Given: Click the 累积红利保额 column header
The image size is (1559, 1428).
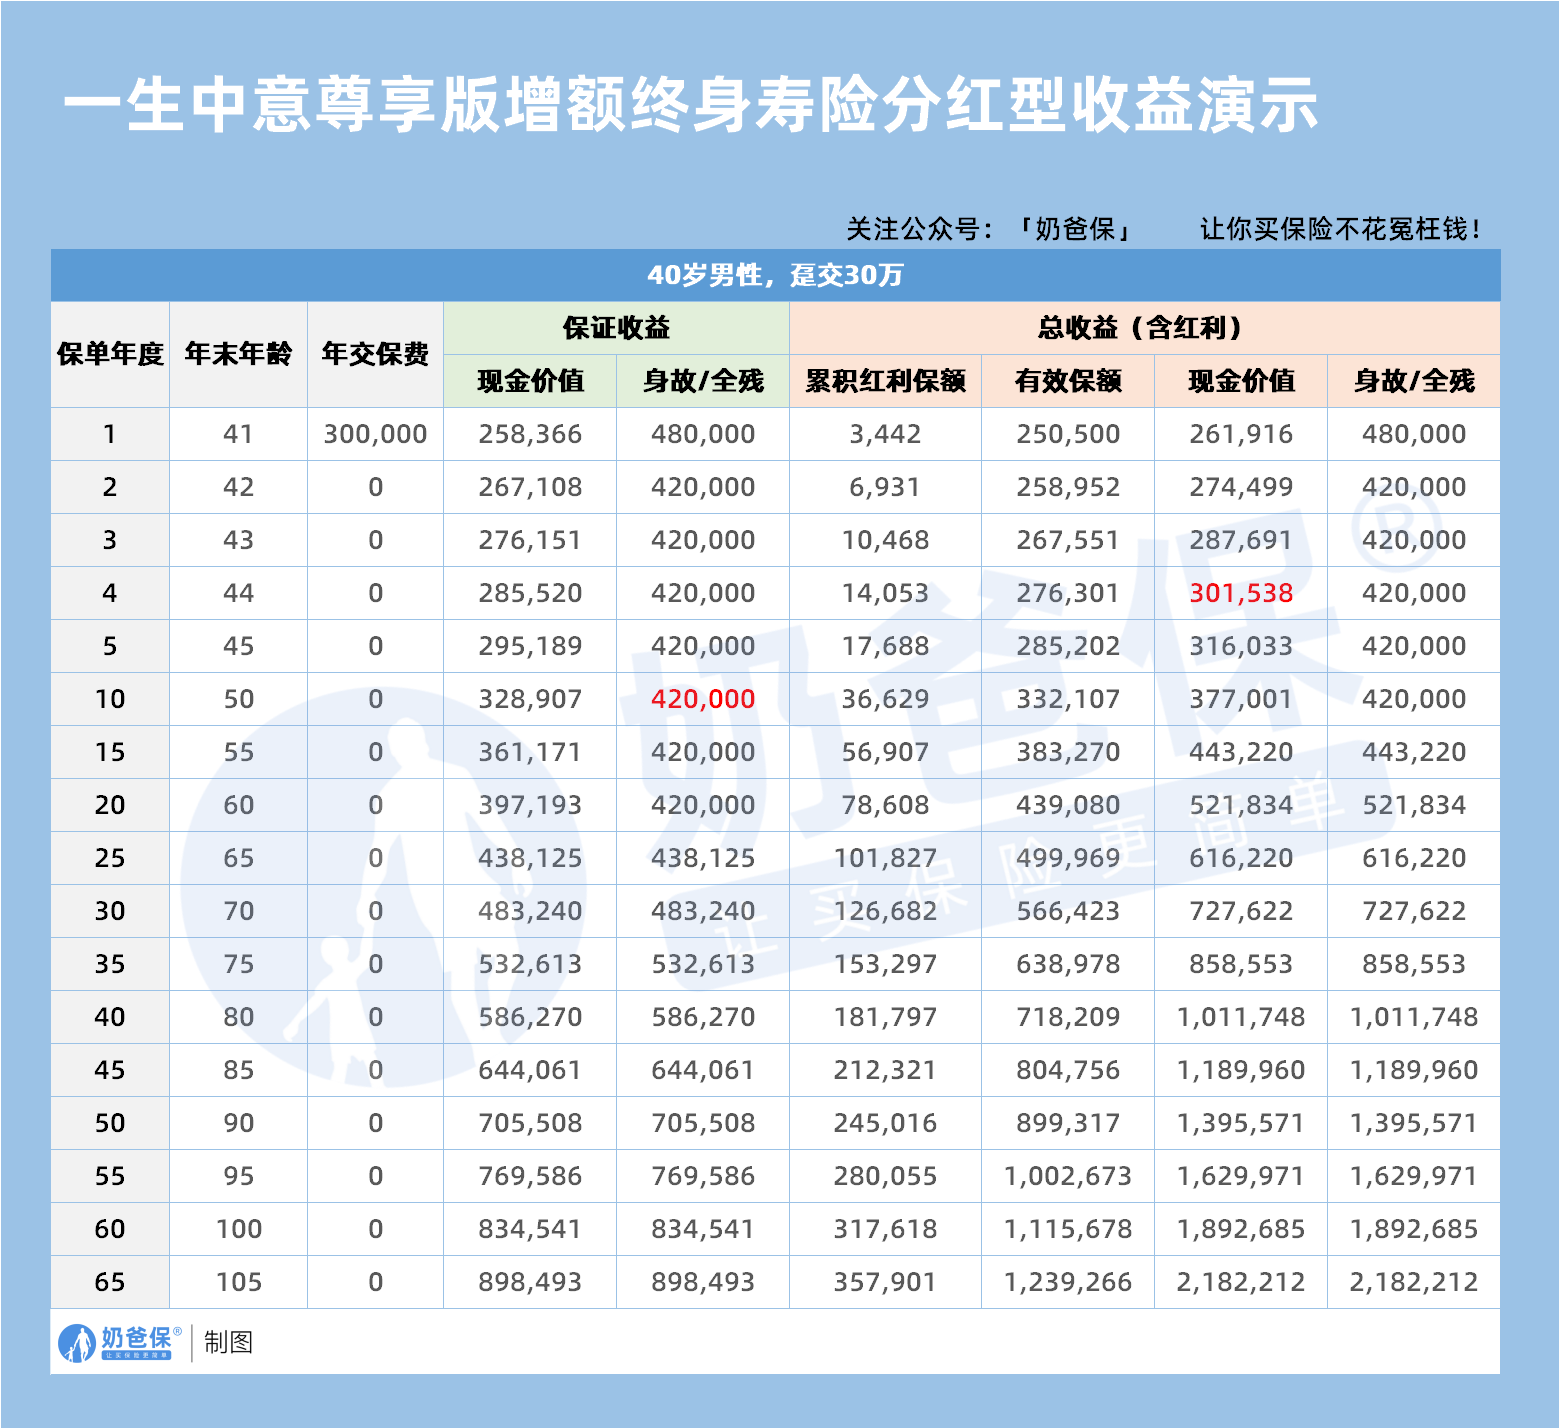Looking at the screenshot, I should [x=884, y=381].
